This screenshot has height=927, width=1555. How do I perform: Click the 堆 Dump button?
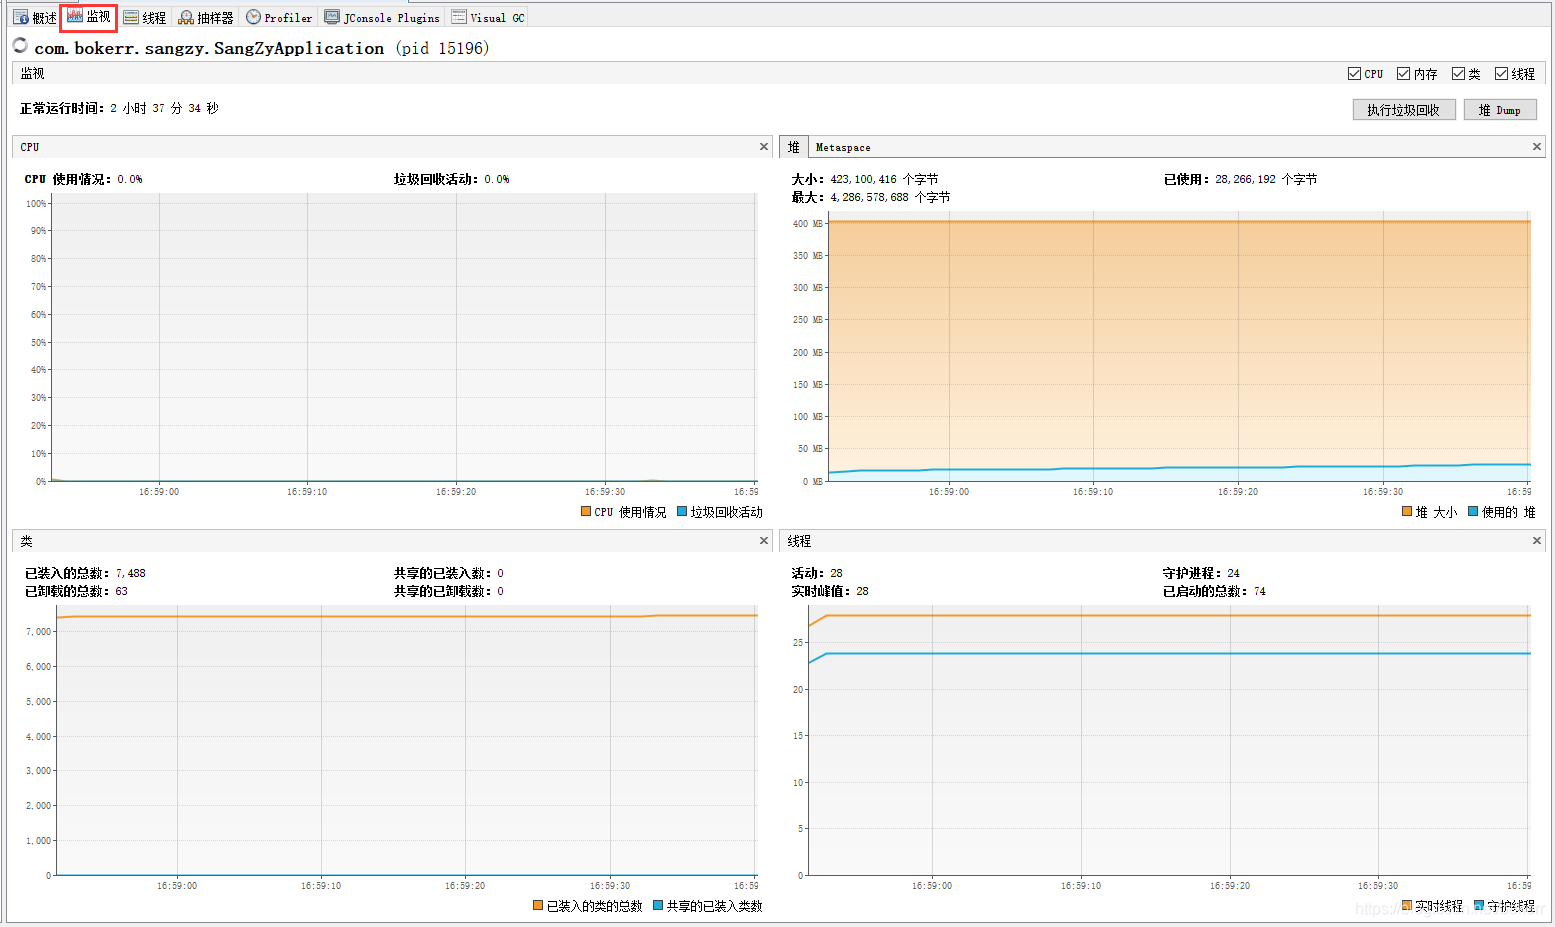pyautogui.click(x=1500, y=110)
